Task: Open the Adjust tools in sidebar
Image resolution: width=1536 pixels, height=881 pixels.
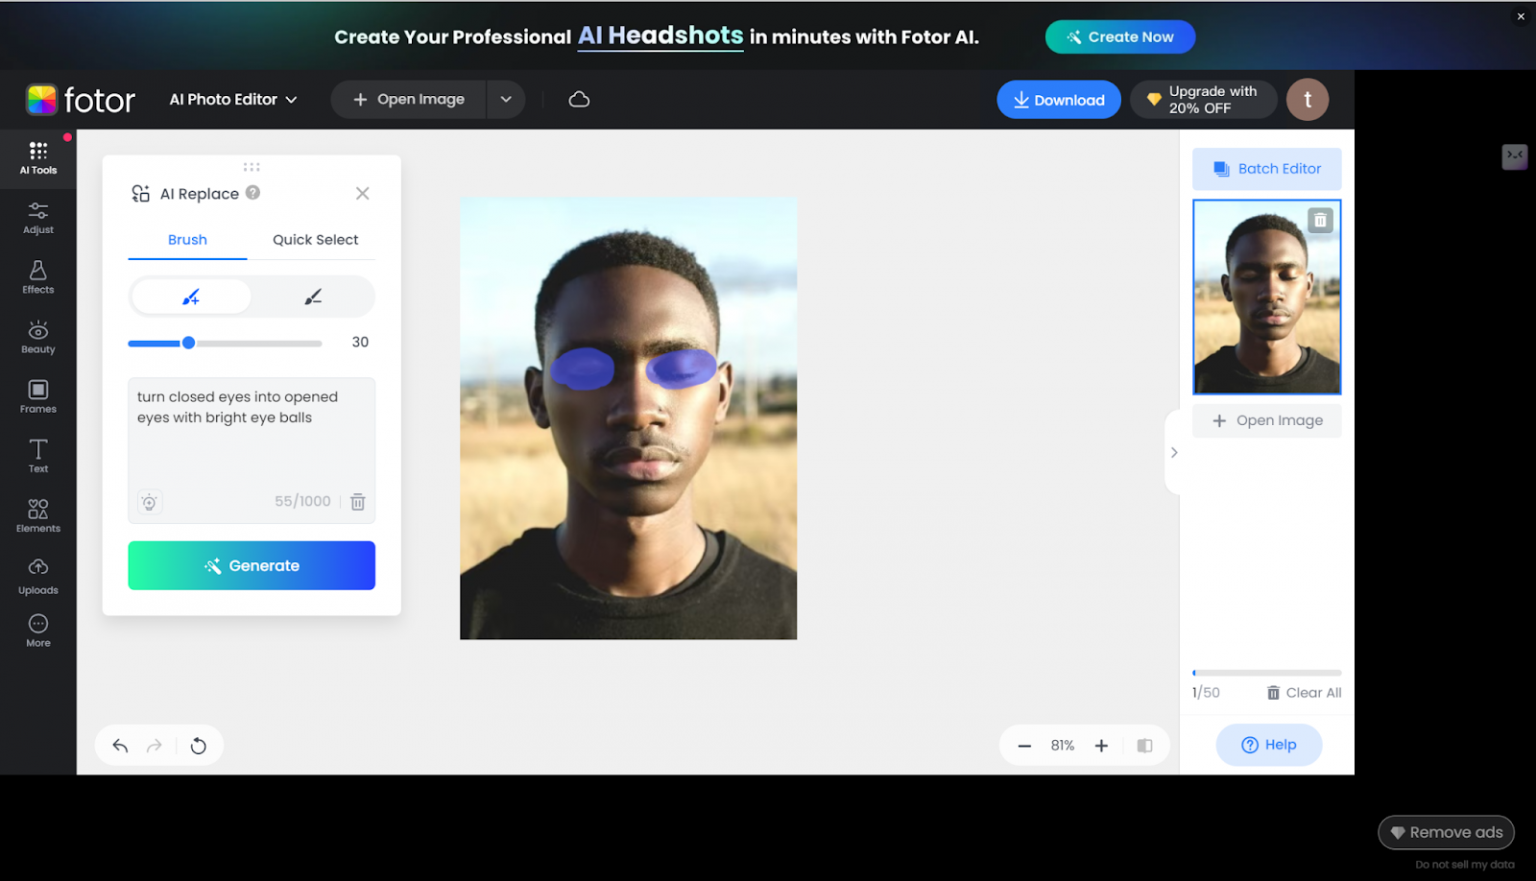Action: [38, 218]
